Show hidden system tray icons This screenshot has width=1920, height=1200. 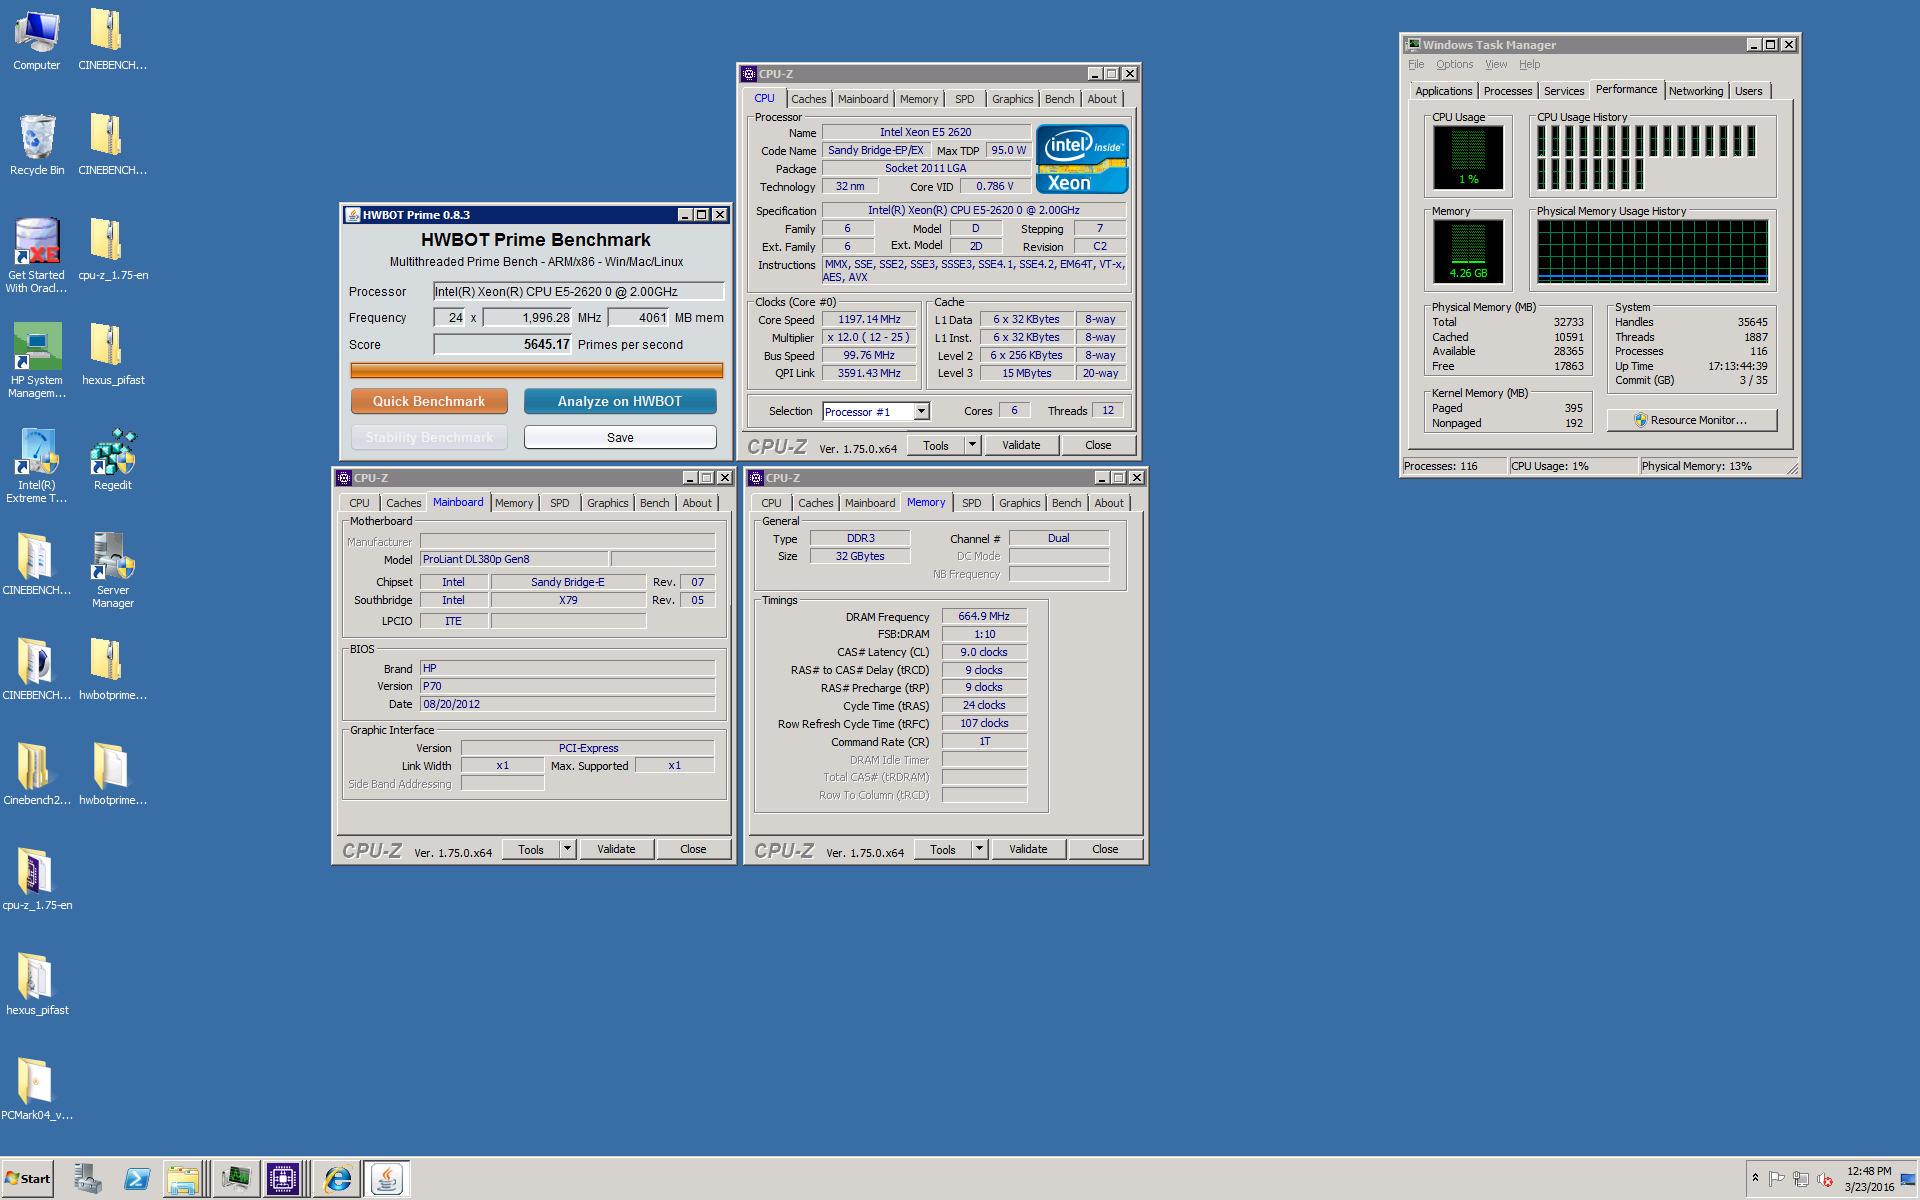1755,1178
